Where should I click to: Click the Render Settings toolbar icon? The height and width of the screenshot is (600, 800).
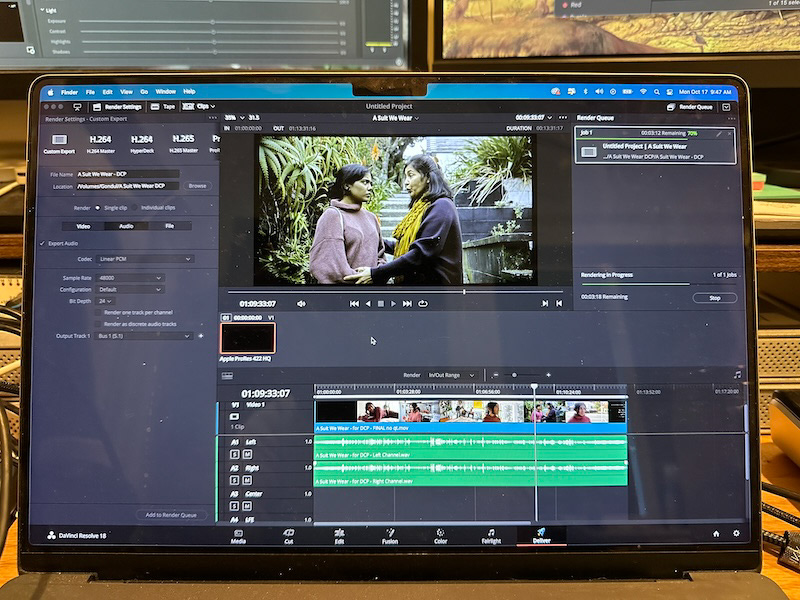[97, 107]
